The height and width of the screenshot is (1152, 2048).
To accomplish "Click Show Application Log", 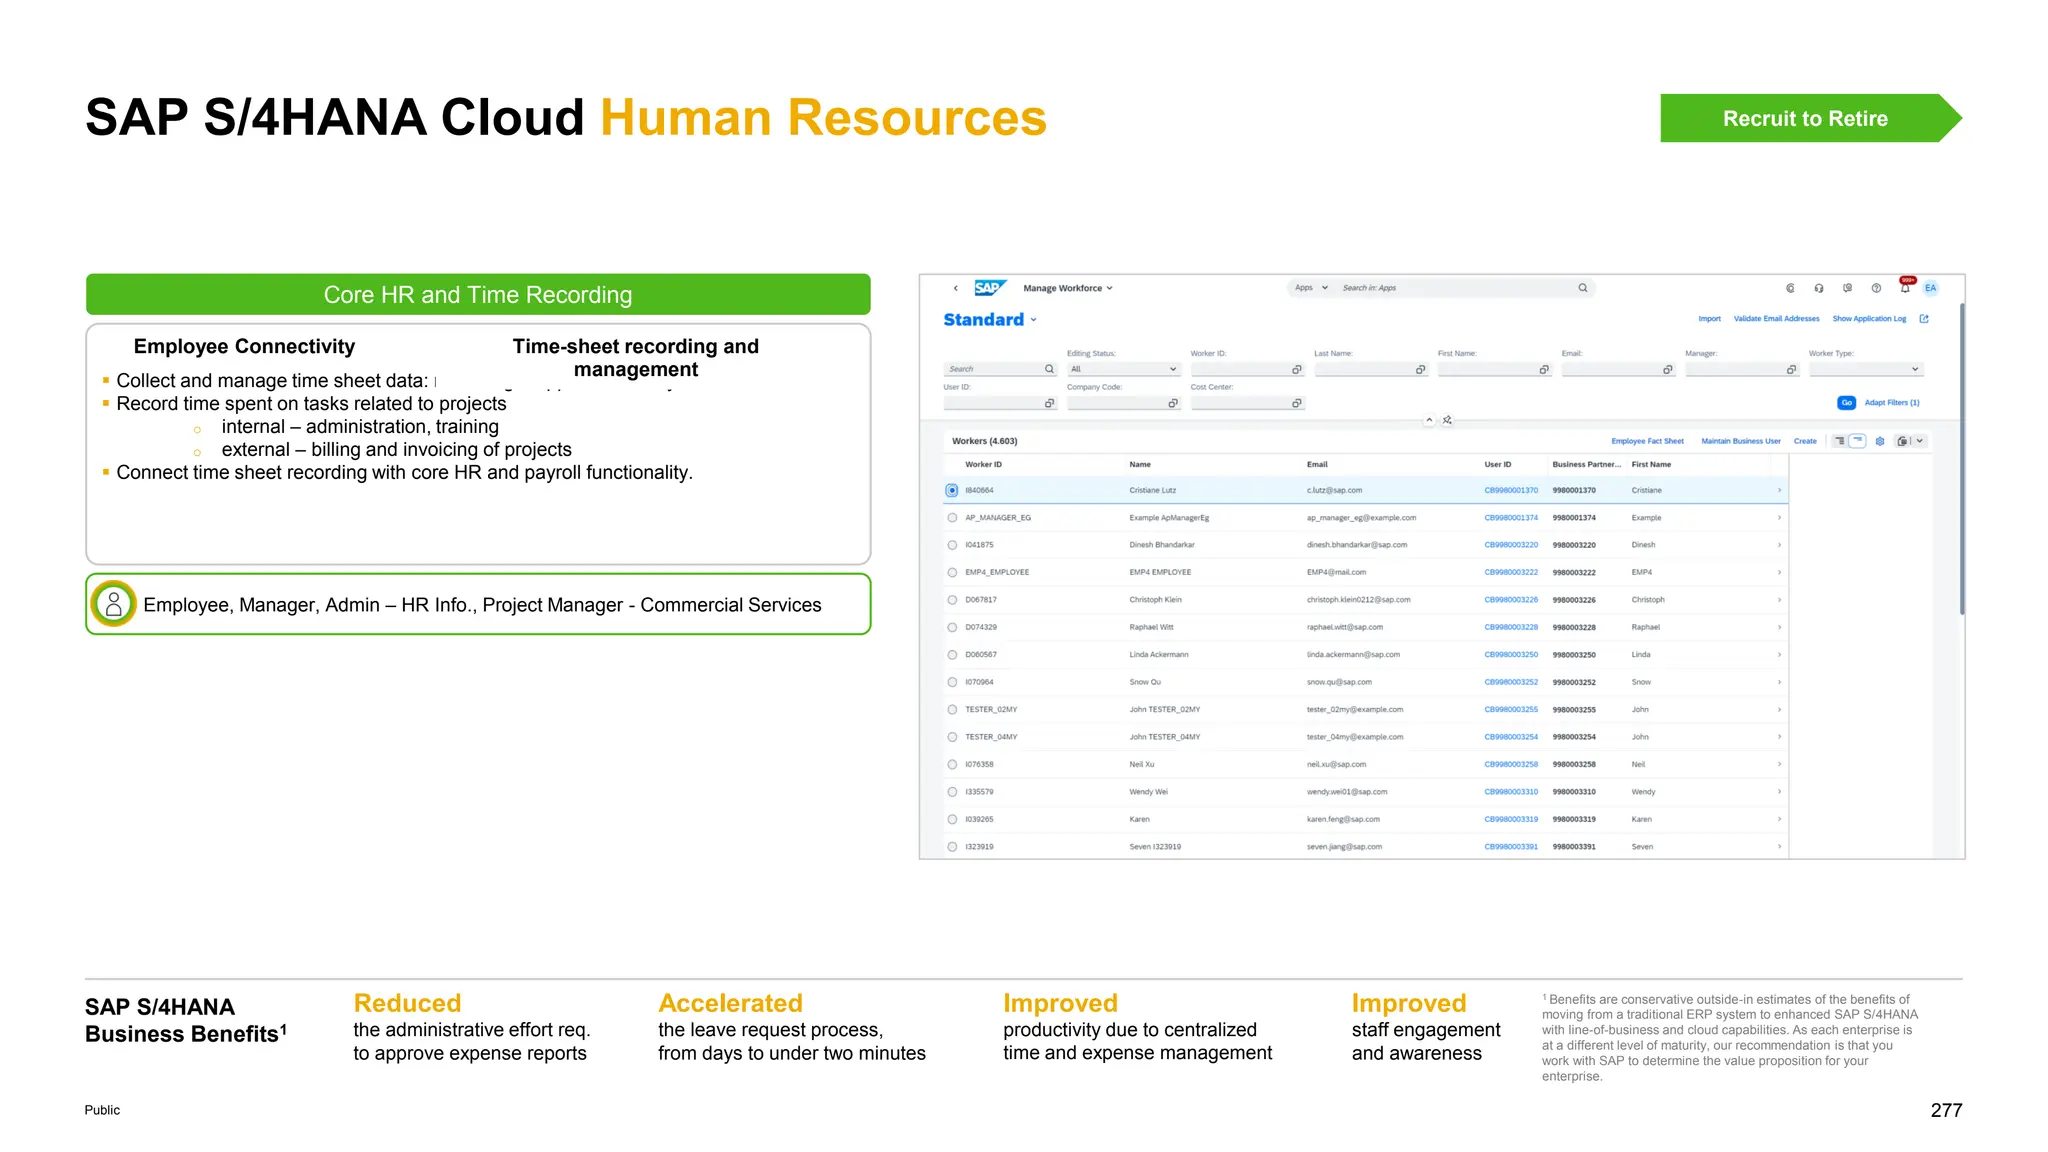I will click(x=1869, y=319).
